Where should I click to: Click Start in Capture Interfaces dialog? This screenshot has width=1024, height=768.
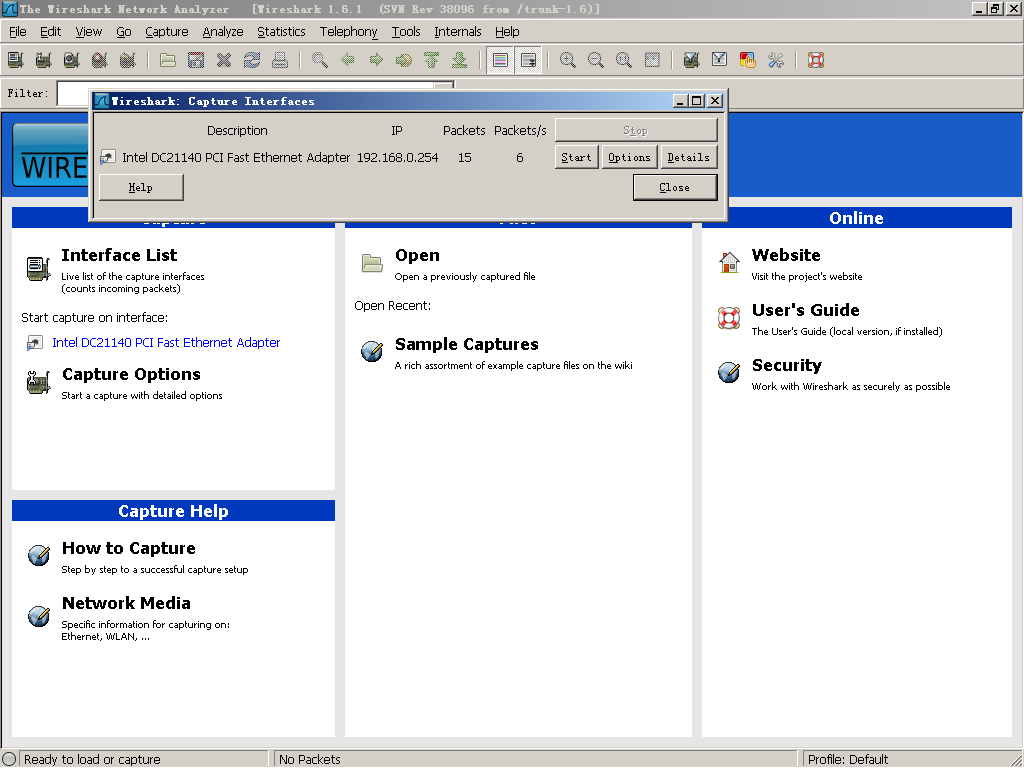pos(576,157)
